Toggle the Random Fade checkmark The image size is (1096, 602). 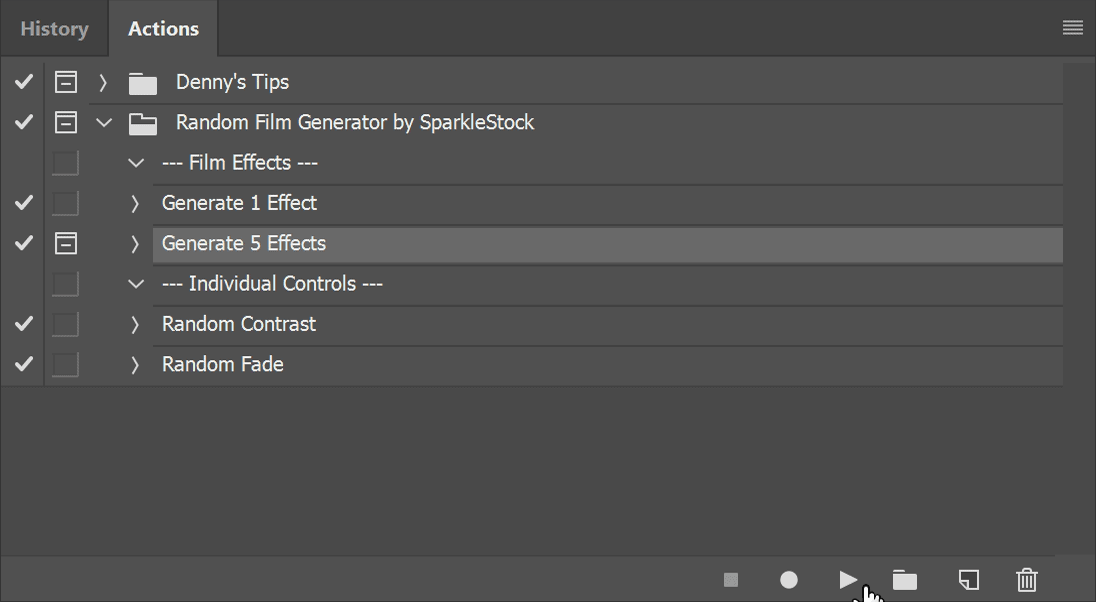point(24,364)
